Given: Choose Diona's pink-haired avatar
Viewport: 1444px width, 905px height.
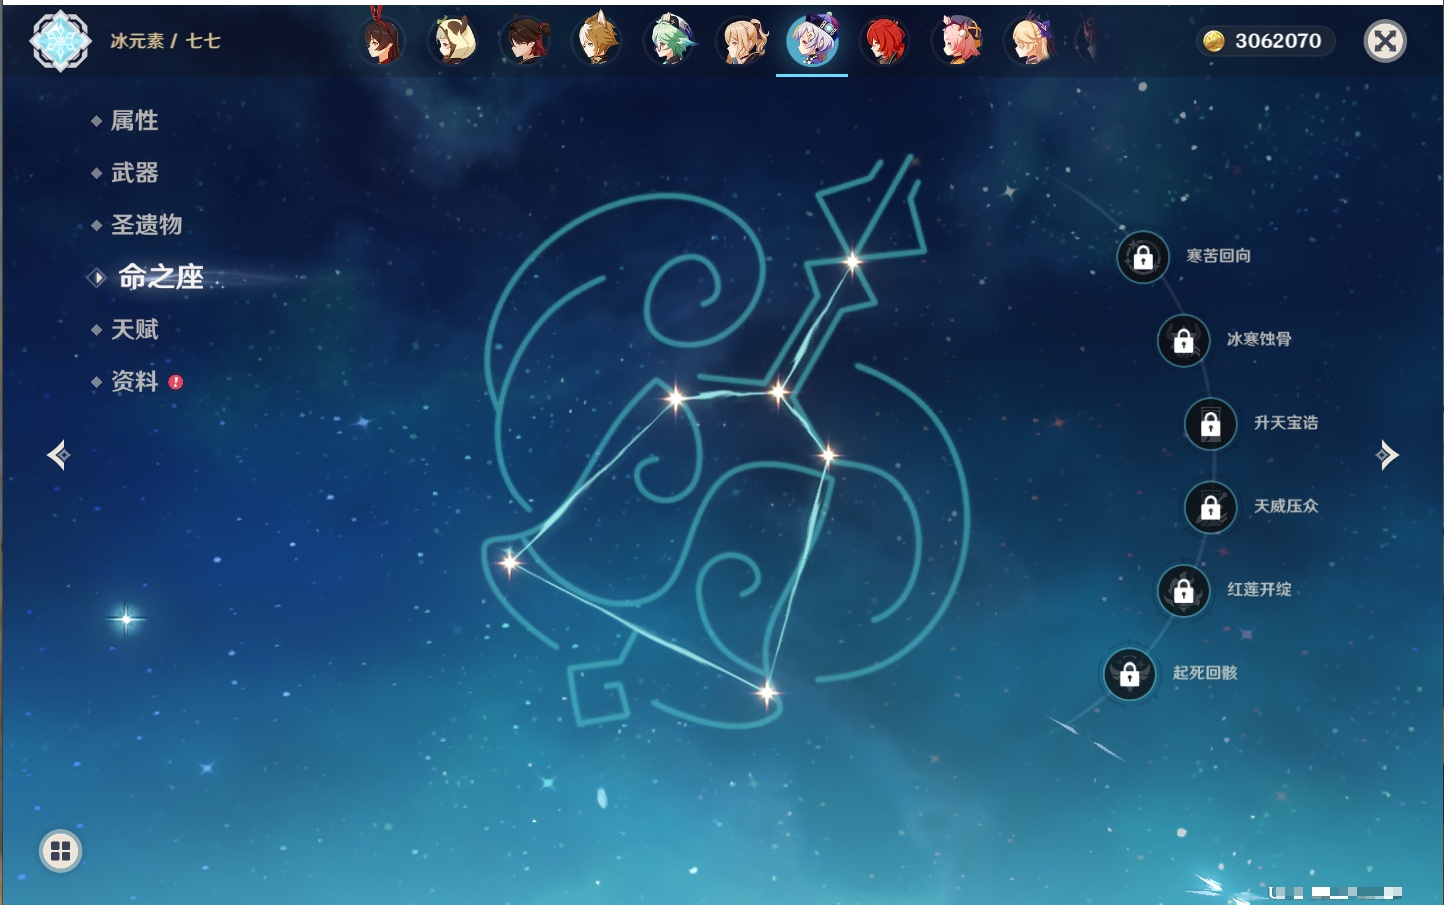Looking at the screenshot, I should pyautogui.click(x=957, y=40).
